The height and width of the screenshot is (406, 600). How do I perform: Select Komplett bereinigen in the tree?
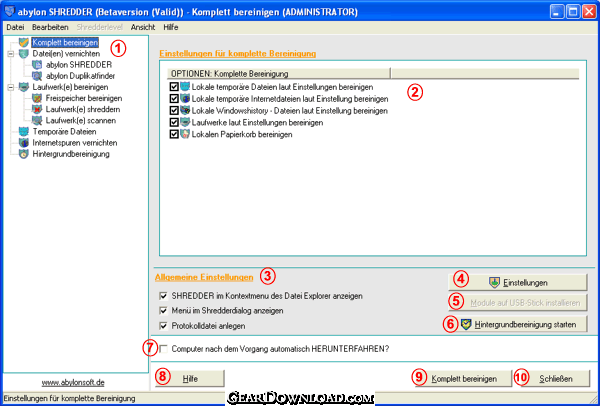[x=65, y=42]
